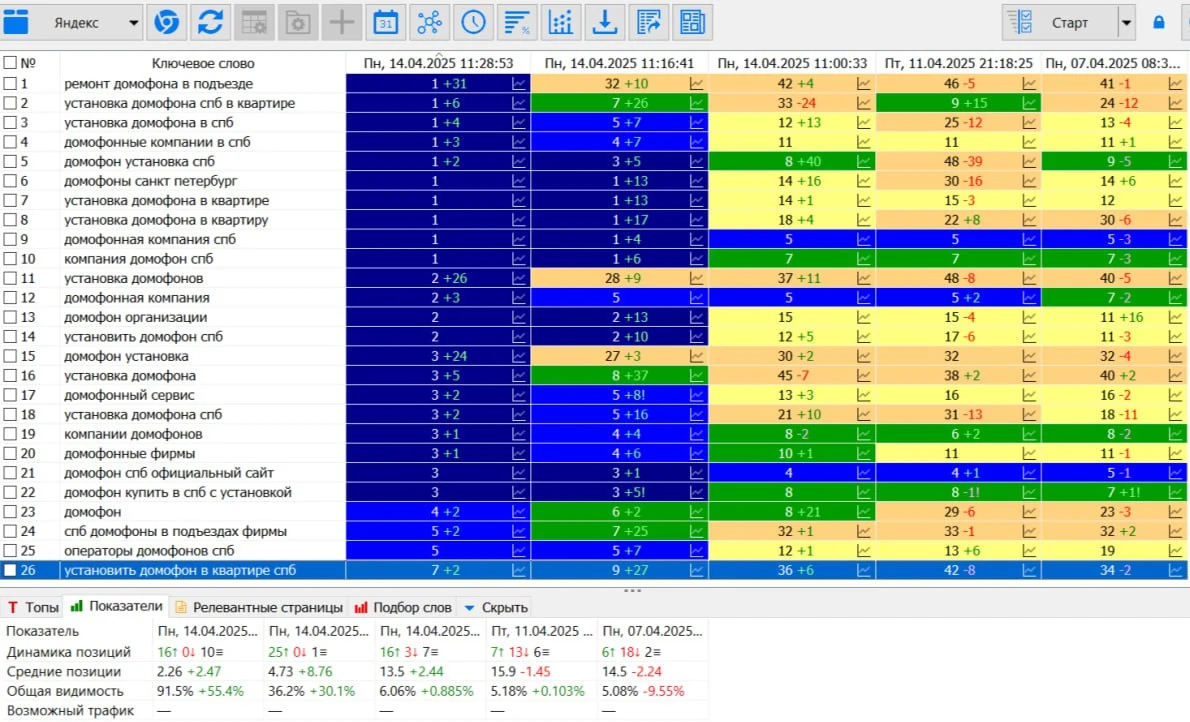Open the calendar toolbar icon
The image size is (1190, 722).
(386, 22)
